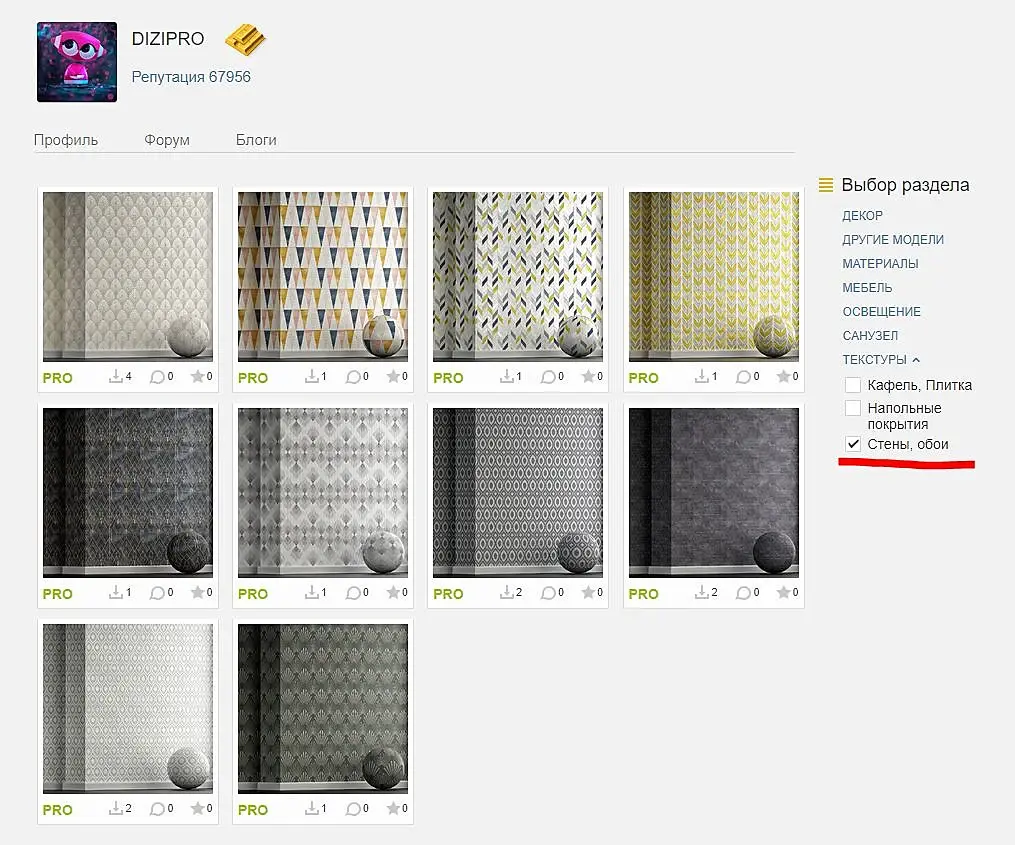Open the multicolor chevron wallpaper thumbnail
Screen dimensions: 1015x845
(518, 276)
